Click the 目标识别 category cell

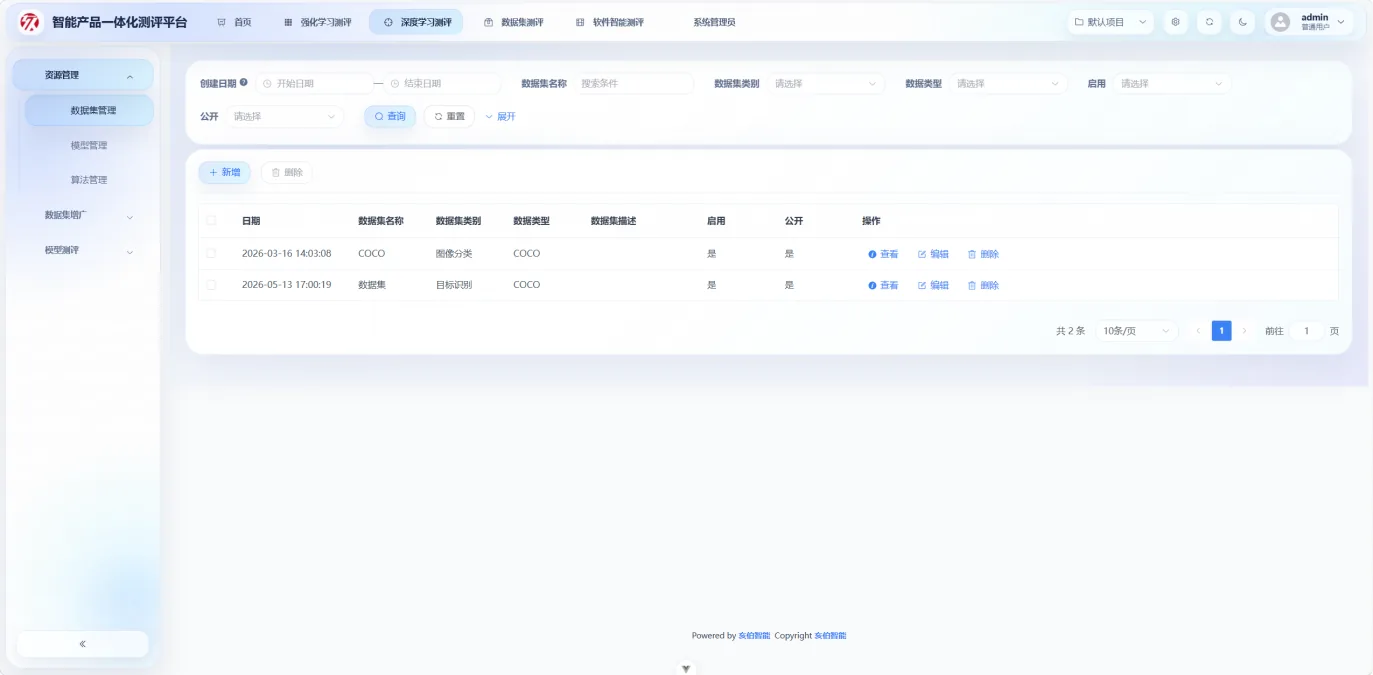pyautogui.click(x=454, y=285)
